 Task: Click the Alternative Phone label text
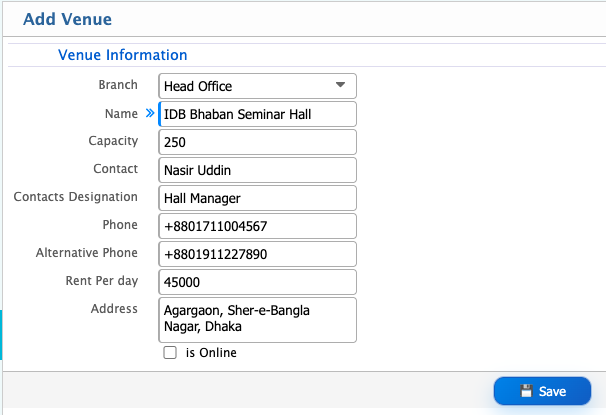pos(87,253)
